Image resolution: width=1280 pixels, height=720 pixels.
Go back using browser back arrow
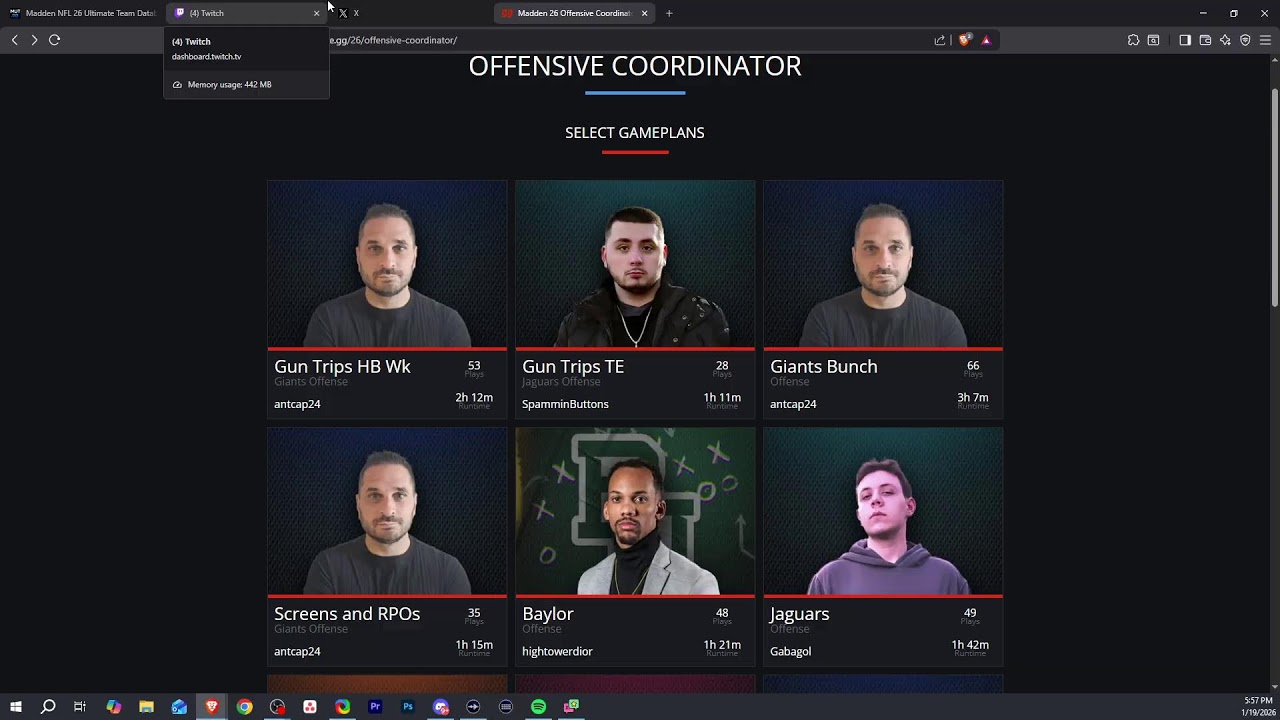coord(14,40)
